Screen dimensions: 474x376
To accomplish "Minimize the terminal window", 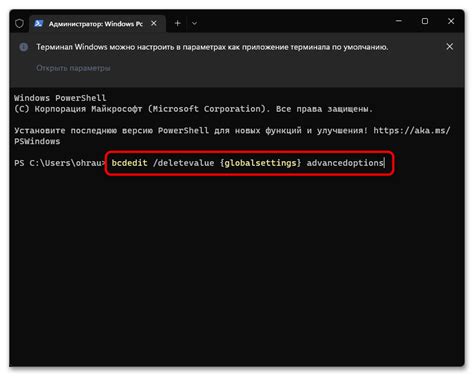I will 399,21.
